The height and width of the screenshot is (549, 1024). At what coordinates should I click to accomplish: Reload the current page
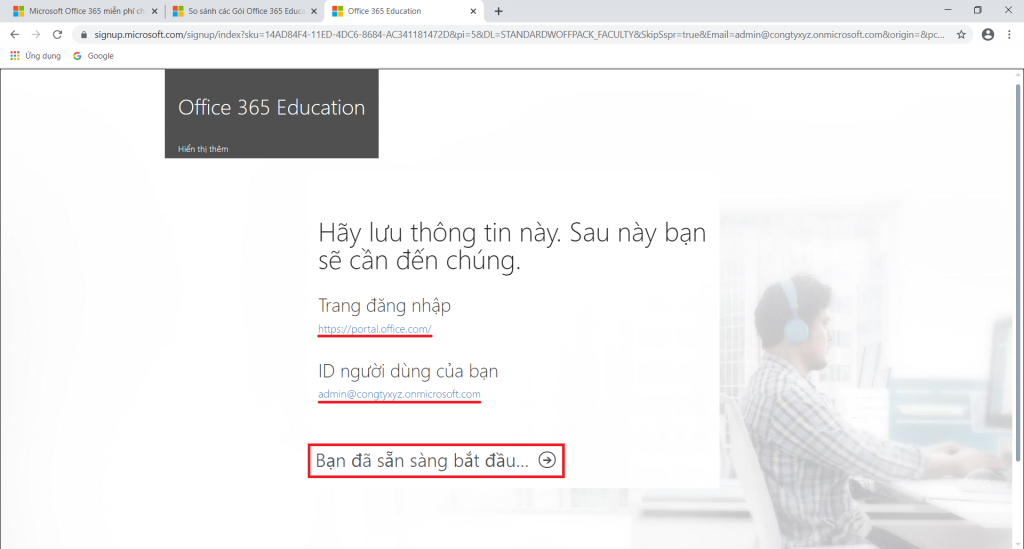pos(57,35)
